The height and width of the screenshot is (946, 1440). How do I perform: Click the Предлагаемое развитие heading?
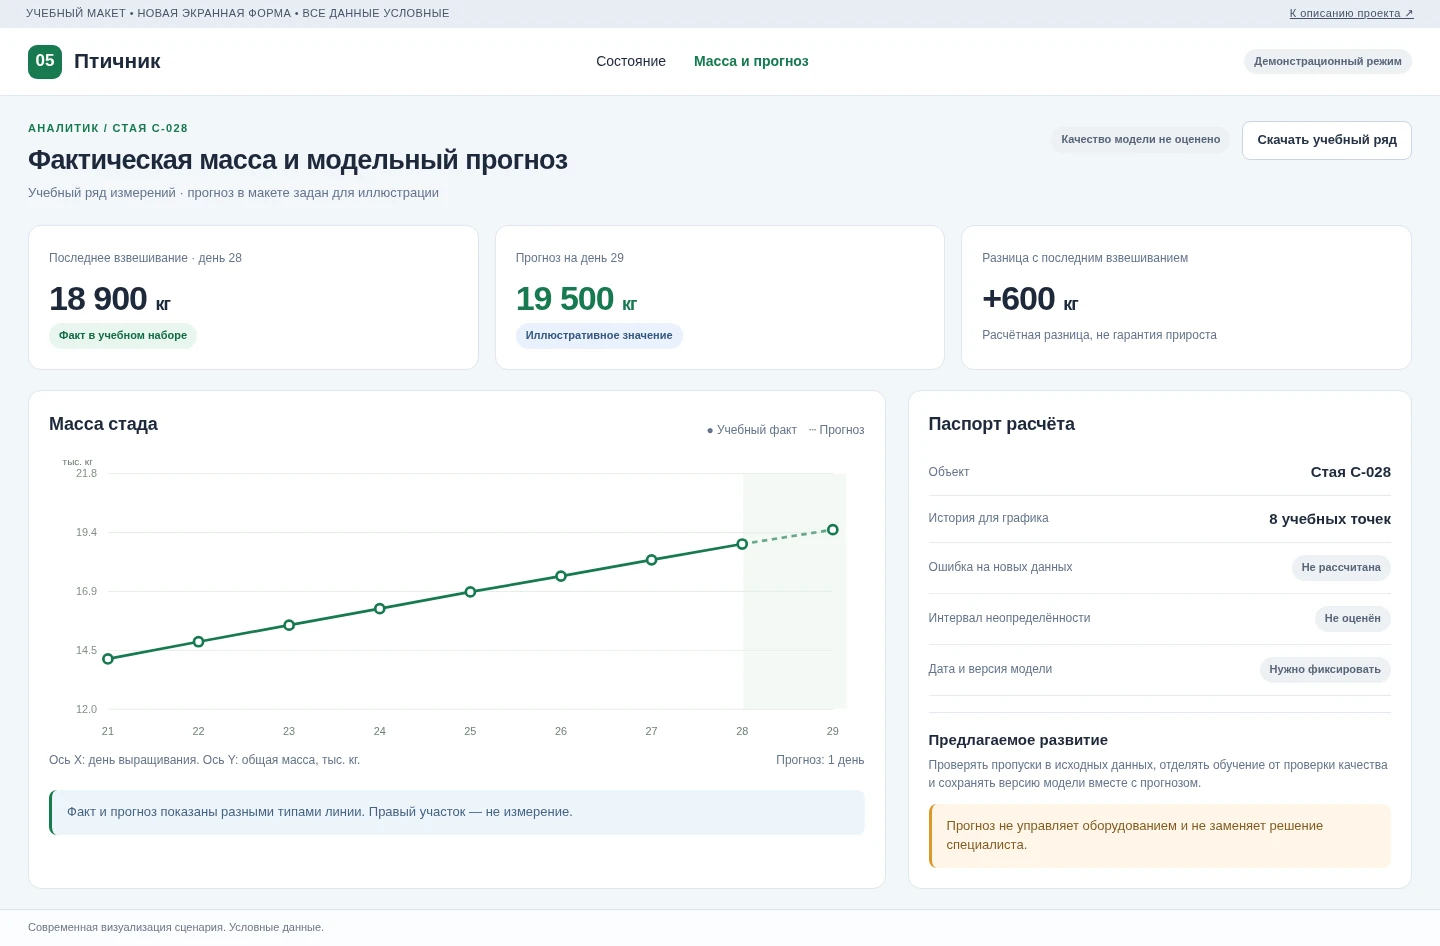1018,740
